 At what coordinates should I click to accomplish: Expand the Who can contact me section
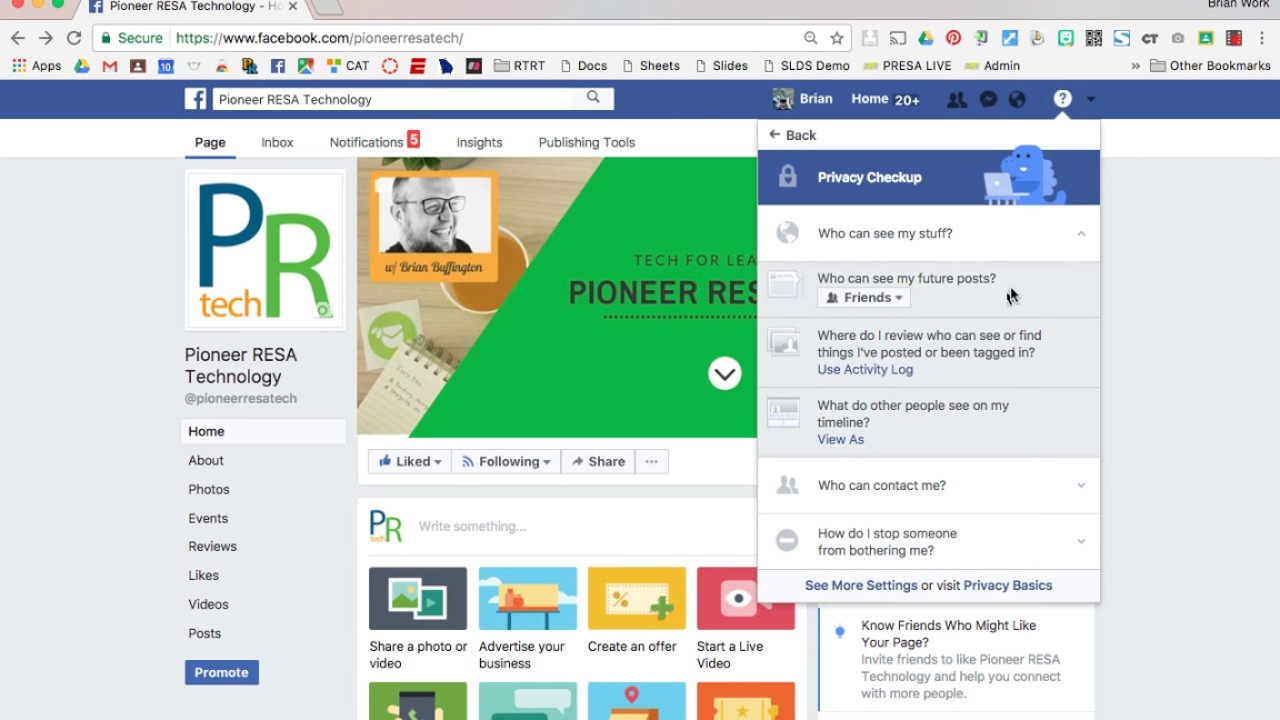[1081, 485]
